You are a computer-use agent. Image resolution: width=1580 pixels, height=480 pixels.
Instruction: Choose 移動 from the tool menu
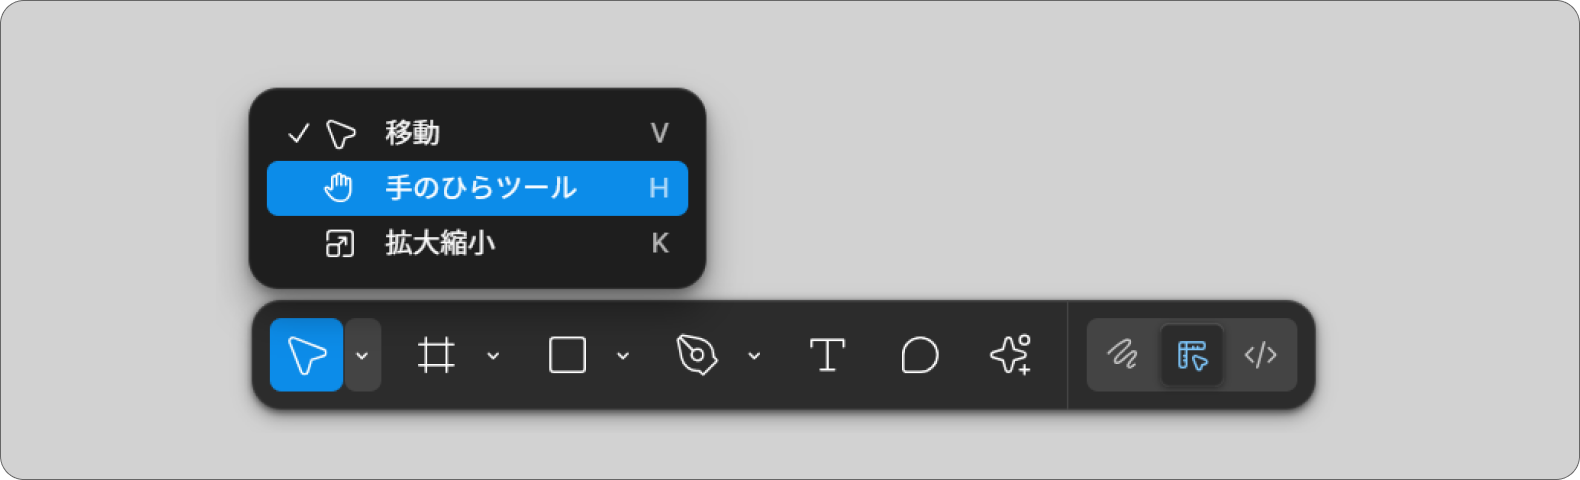(x=477, y=133)
